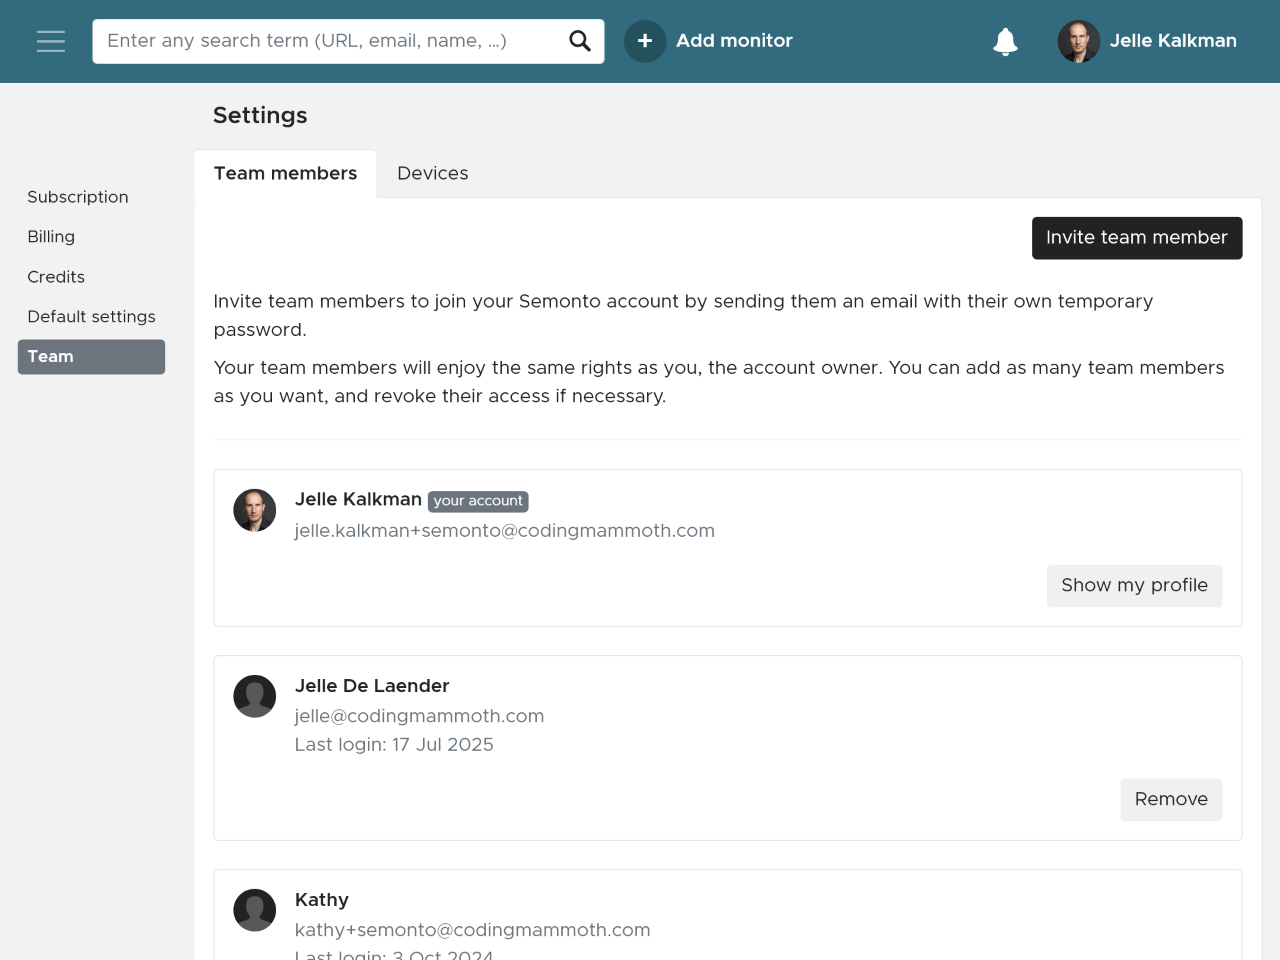Click the jelle@codingmammoth.com email address
The width and height of the screenshot is (1280, 960).
point(419,716)
